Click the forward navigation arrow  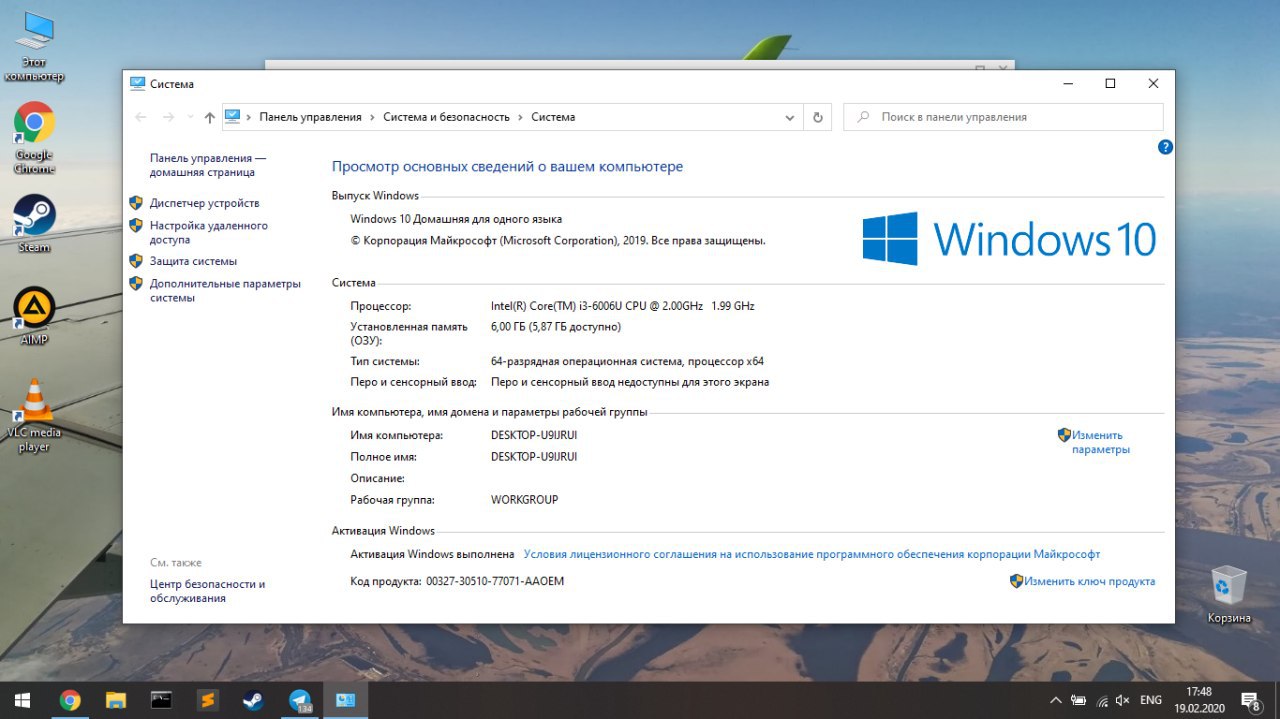coord(168,117)
